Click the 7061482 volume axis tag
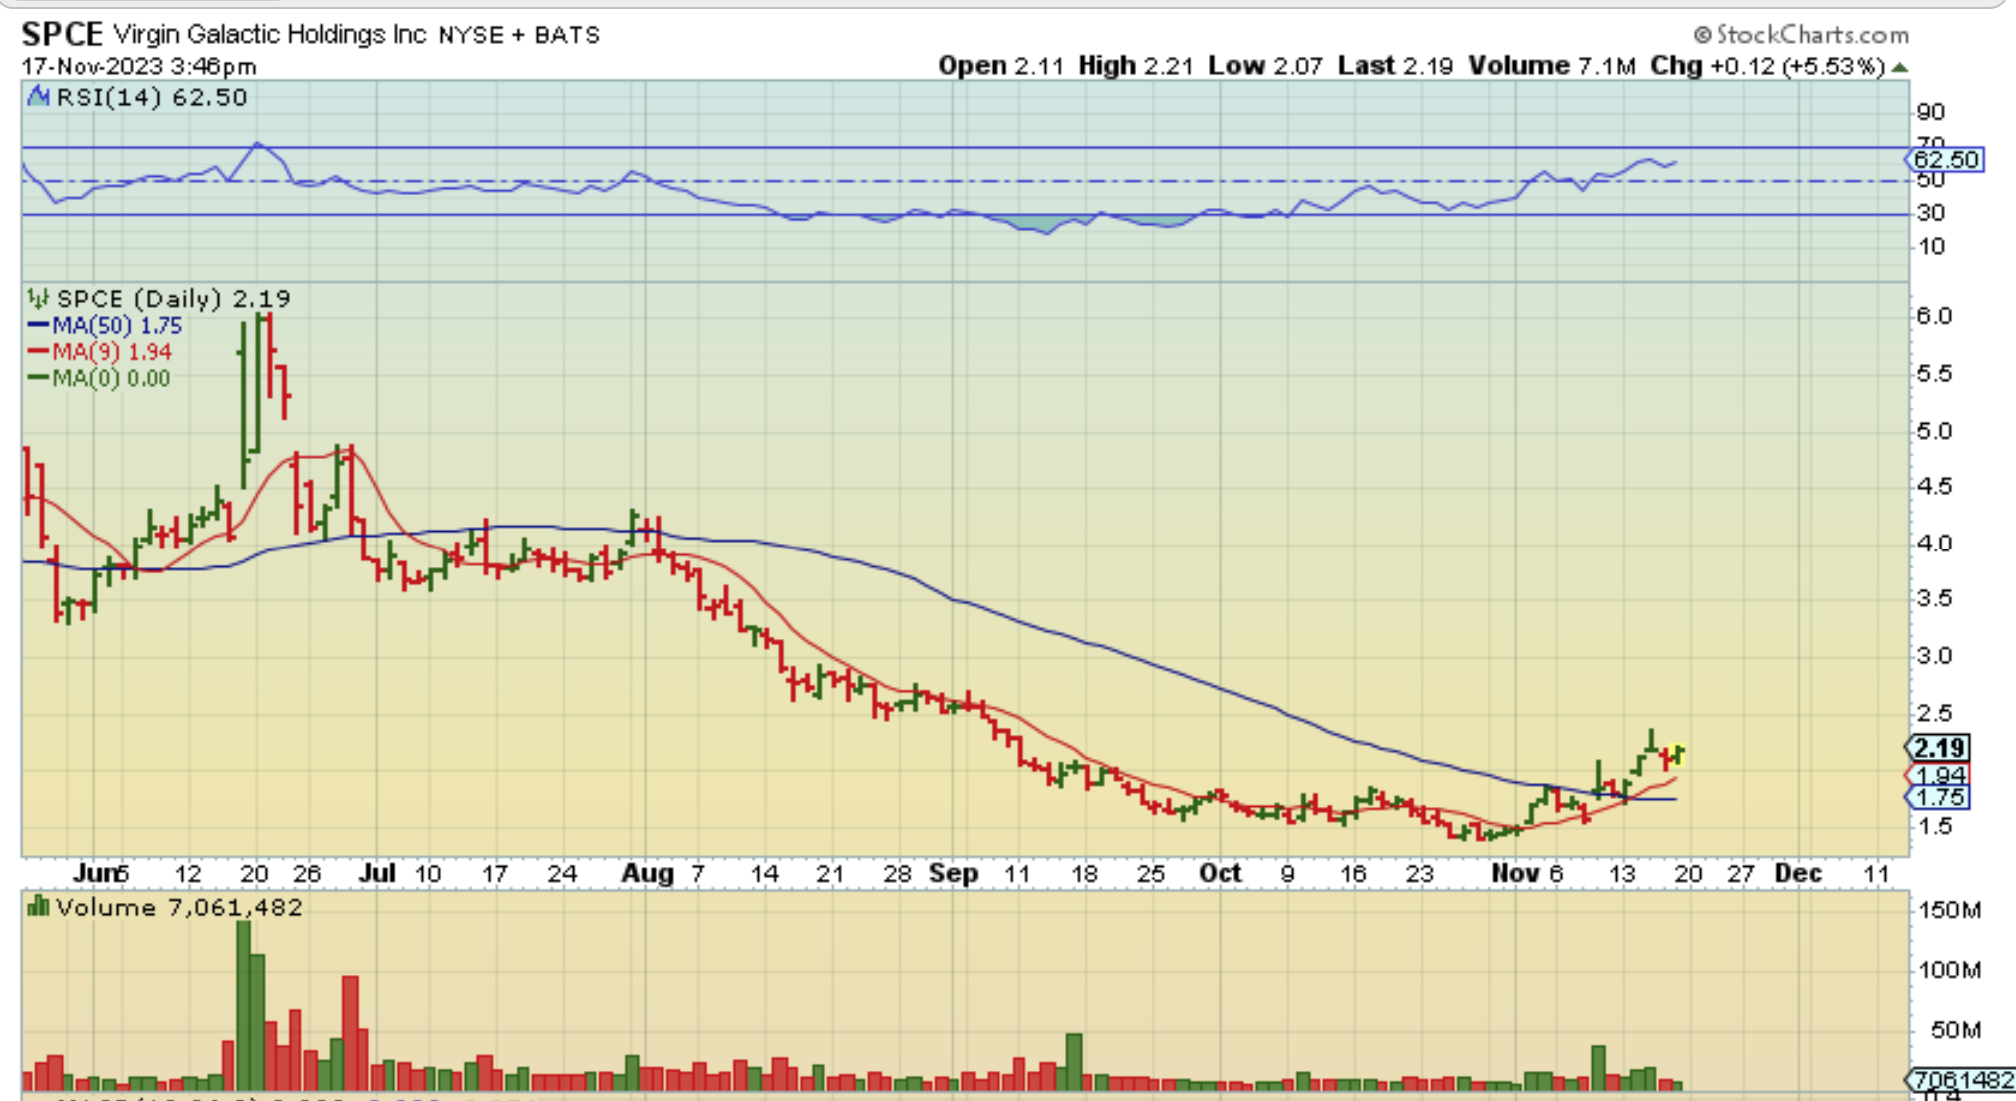 [x=1961, y=1080]
